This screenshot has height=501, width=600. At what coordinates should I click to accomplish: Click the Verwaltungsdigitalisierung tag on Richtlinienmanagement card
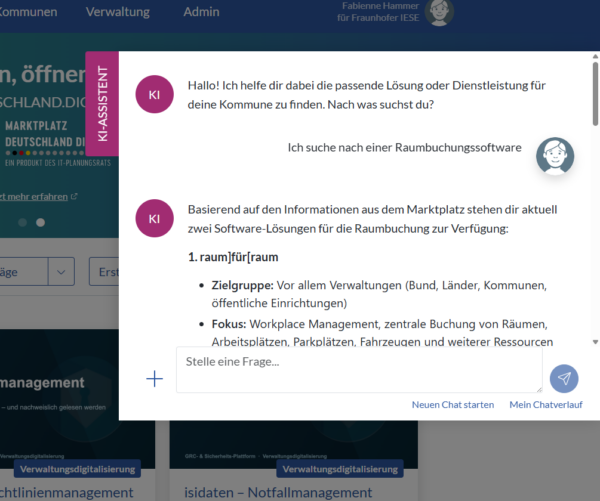pyautogui.click(x=77, y=469)
